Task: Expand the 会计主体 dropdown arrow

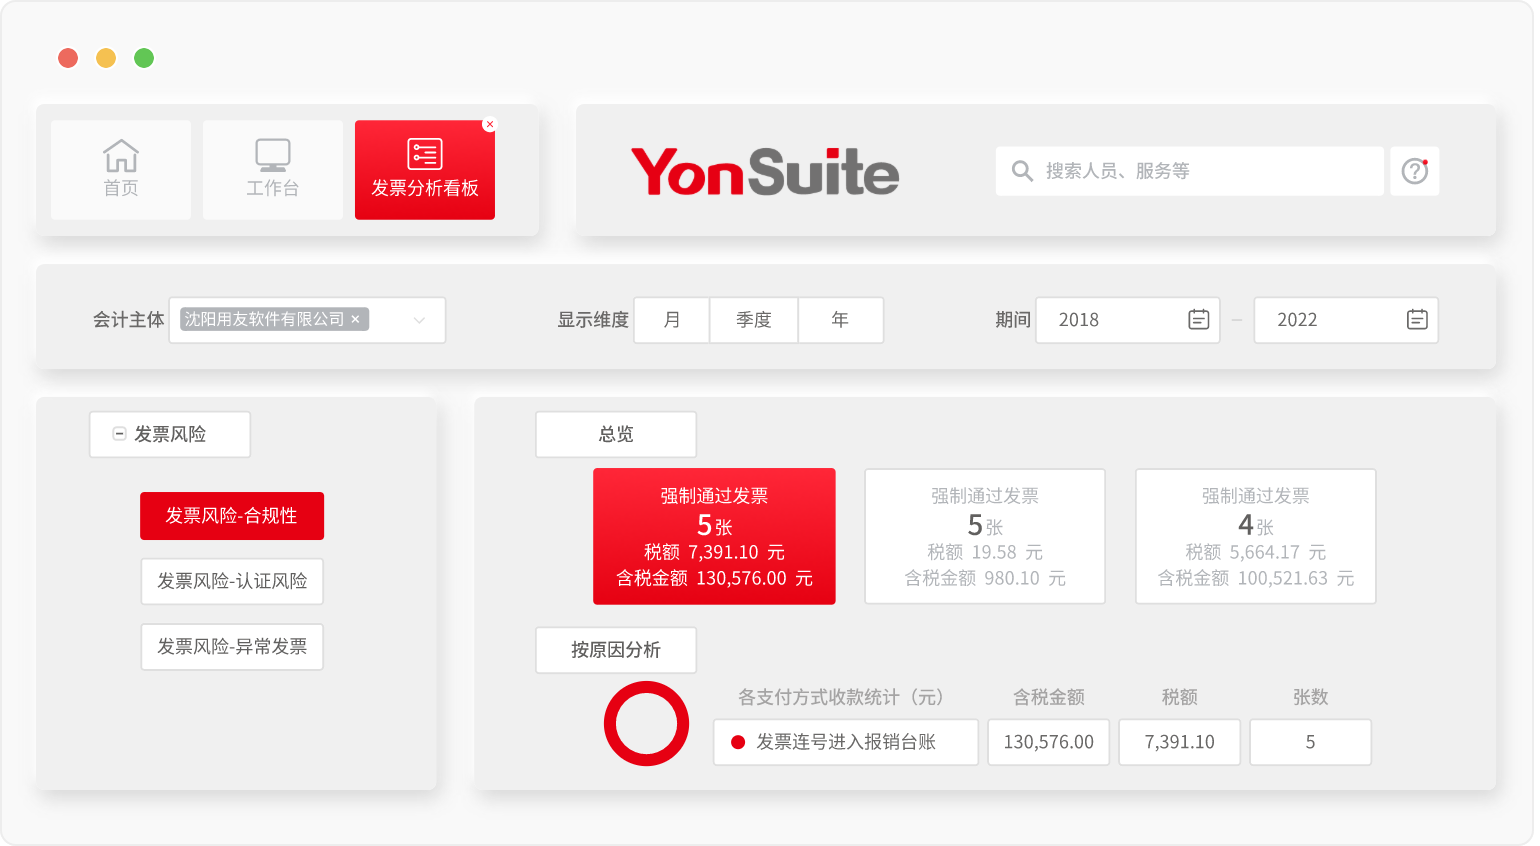Action: (x=419, y=320)
